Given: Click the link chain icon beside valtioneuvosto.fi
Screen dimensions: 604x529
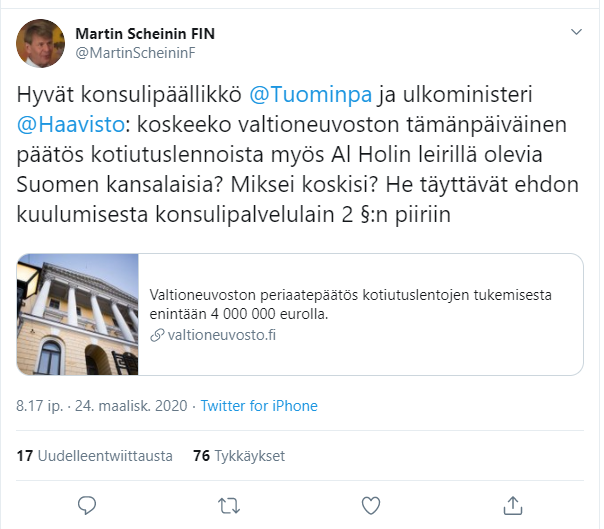Looking at the screenshot, I should click(x=156, y=335).
